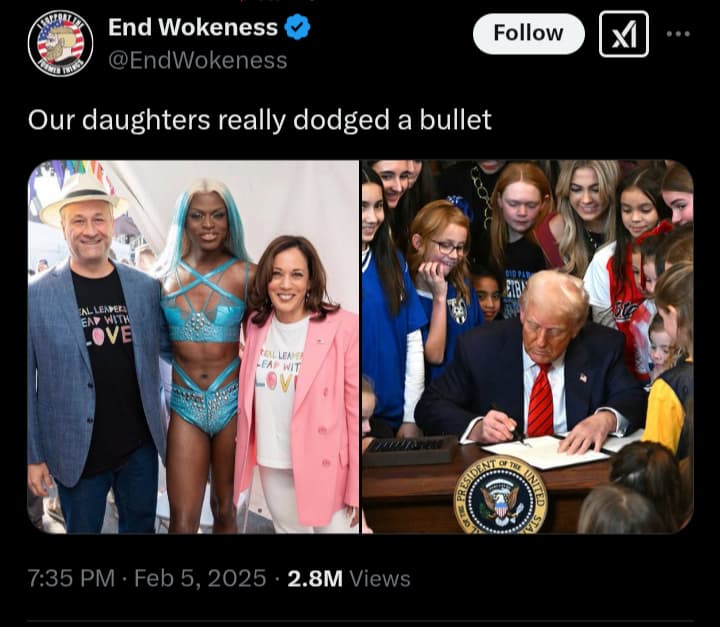Open the End Wokeness profile avatar

(x=60, y=43)
